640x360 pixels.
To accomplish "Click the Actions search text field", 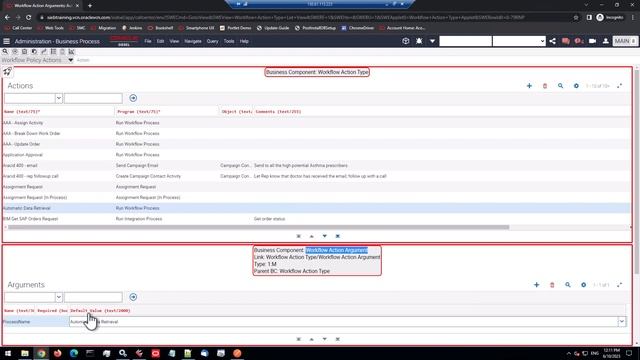I will [93, 98].
